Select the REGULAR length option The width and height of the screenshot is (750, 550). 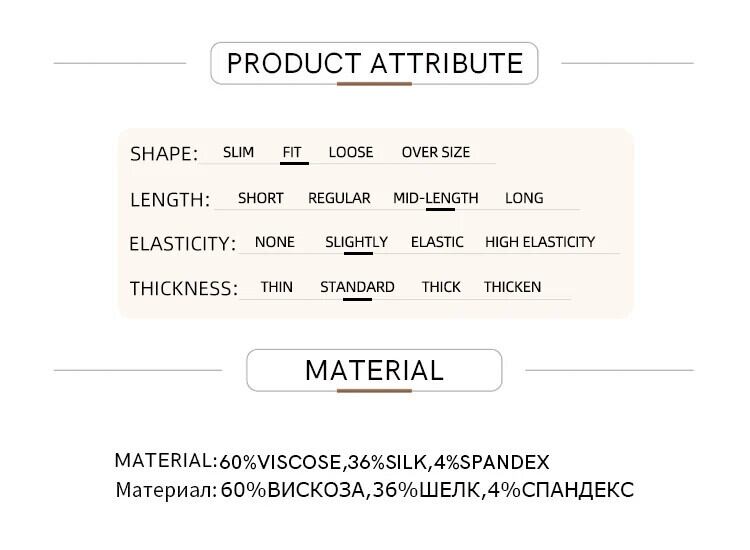click(339, 198)
